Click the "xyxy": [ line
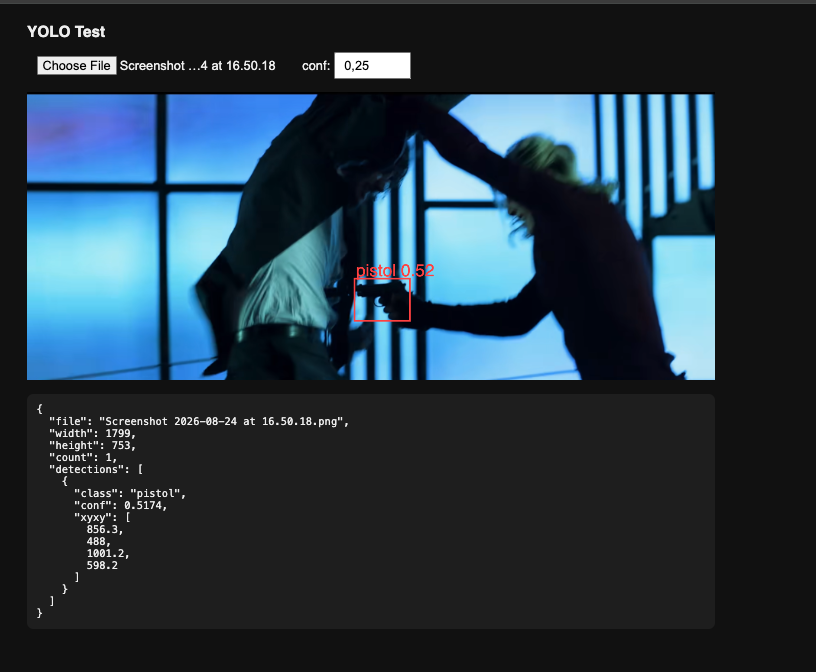Screen dimensions: 816x672 pos(102,517)
